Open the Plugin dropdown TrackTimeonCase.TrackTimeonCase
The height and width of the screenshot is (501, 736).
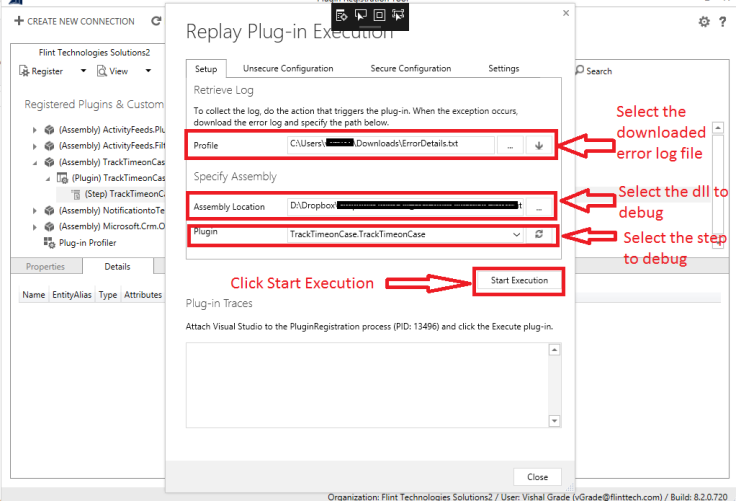coord(405,234)
